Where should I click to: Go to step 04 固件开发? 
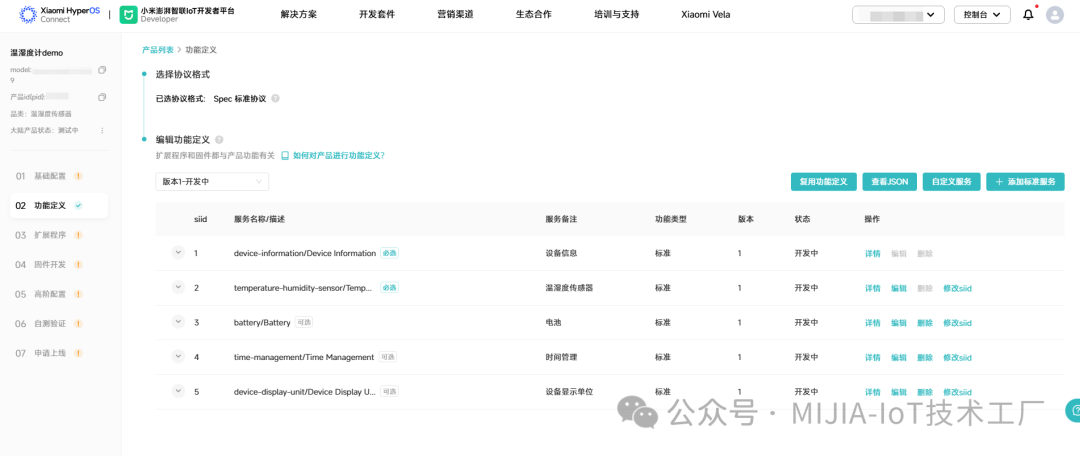[x=59, y=265]
